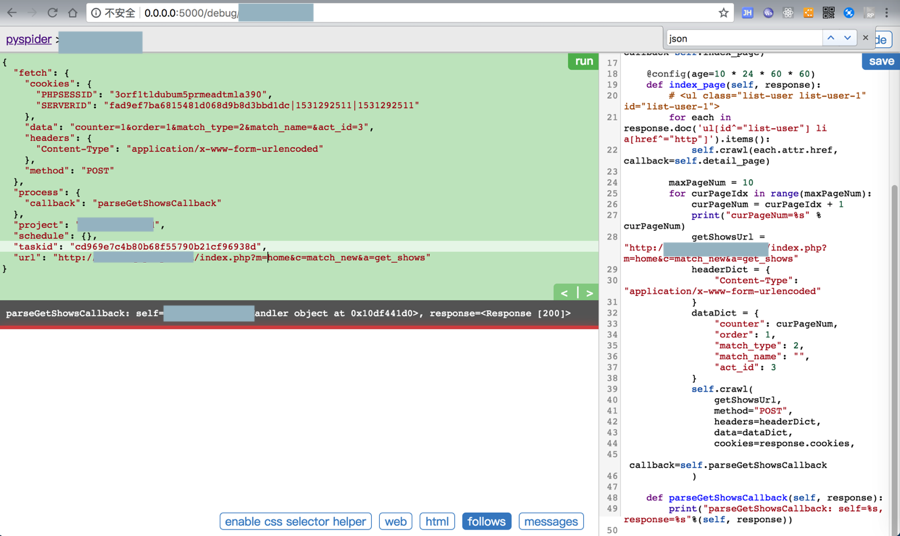Go to the browser home page icon
The image size is (900, 536).
[x=73, y=13]
